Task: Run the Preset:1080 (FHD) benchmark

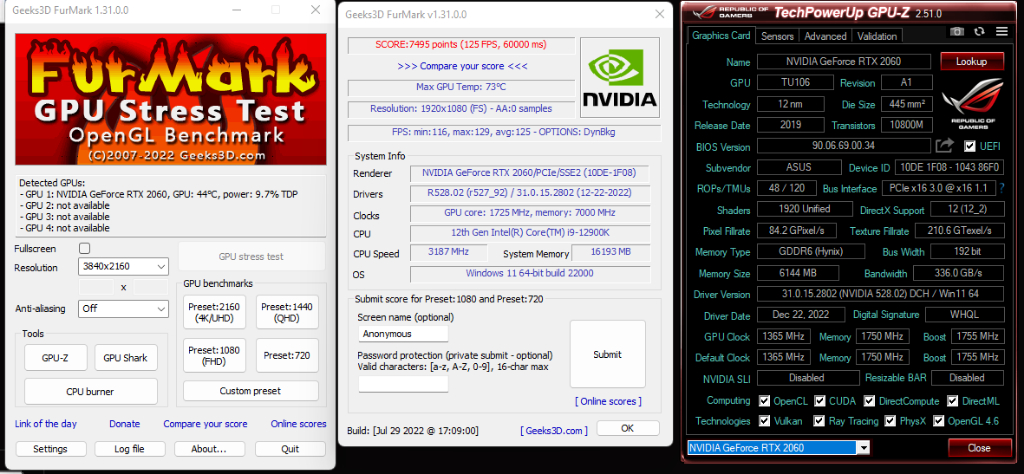Action: click(215, 355)
